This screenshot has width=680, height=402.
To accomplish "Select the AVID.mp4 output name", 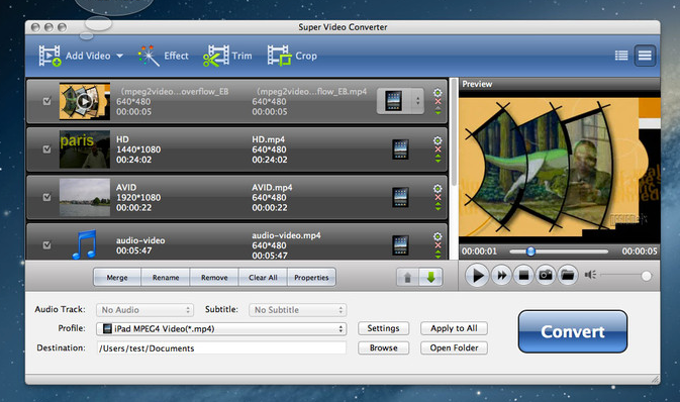I will [x=272, y=187].
